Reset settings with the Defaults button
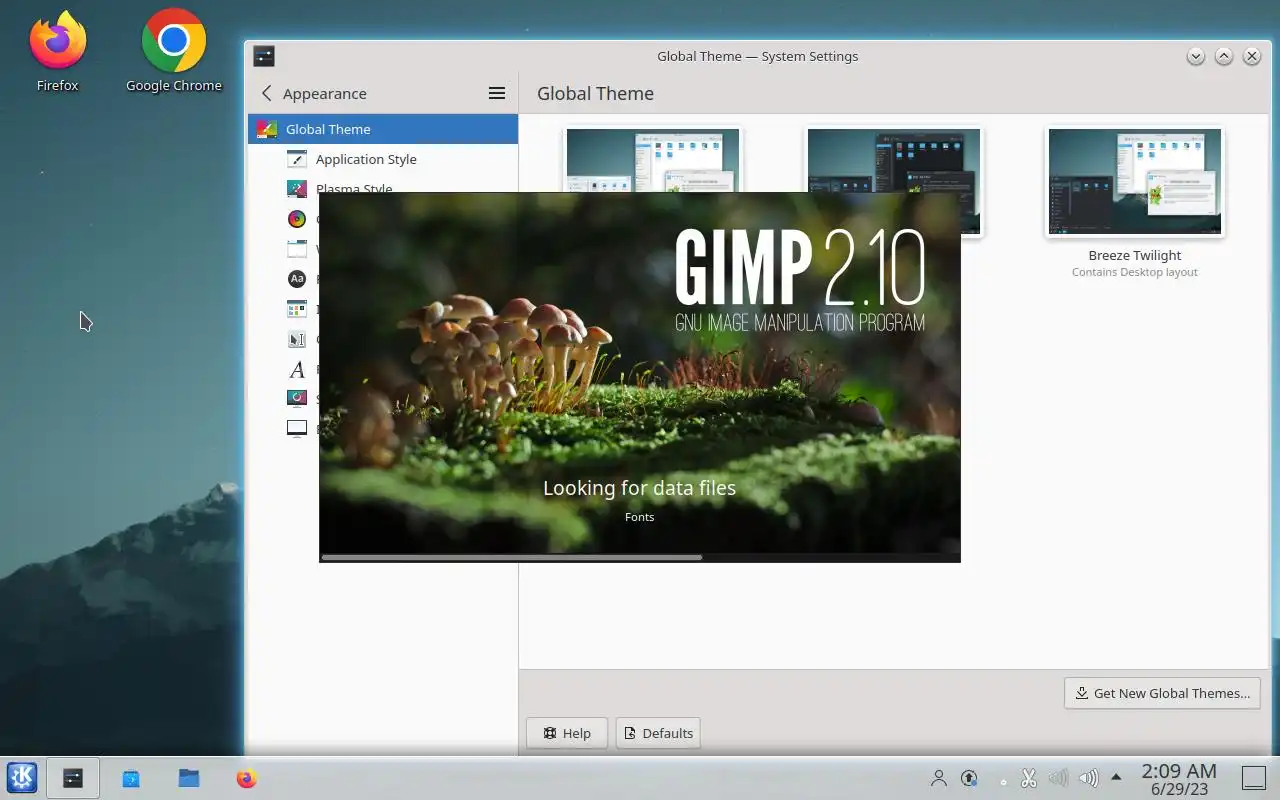Viewport: 1280px width, 800px height. (x=658, y=733)
